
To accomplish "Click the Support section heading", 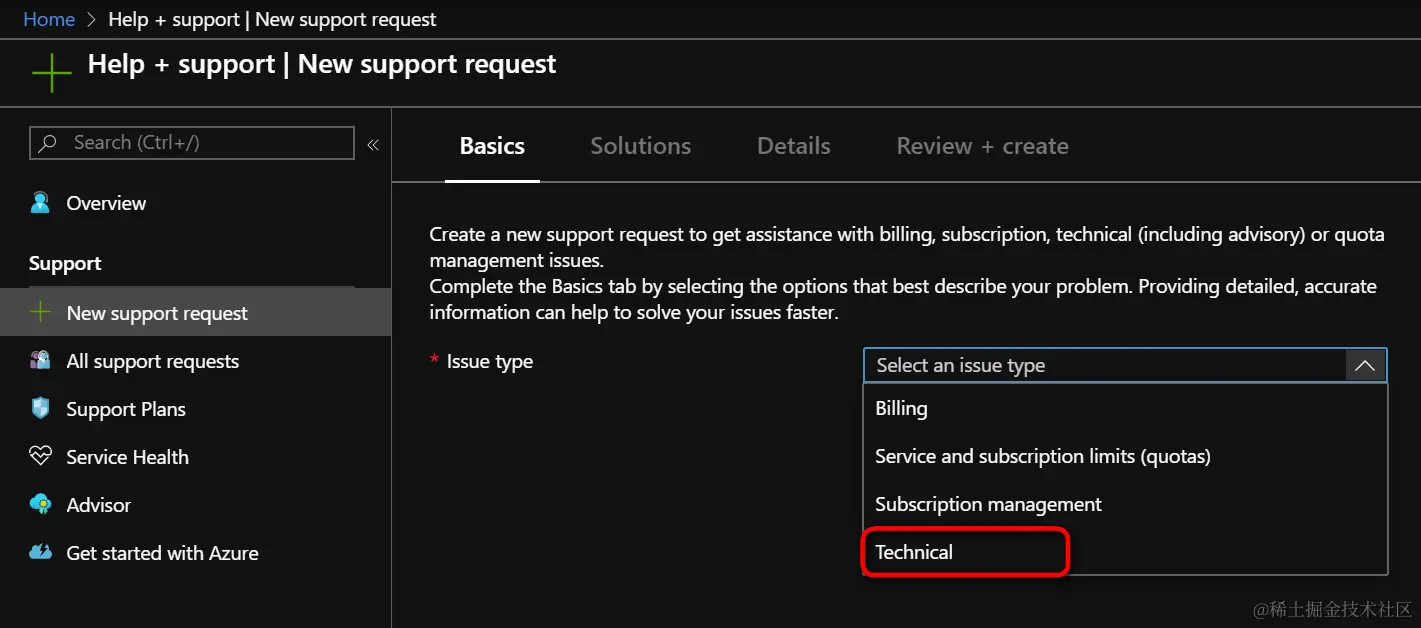I will click(x=65, y=263).
